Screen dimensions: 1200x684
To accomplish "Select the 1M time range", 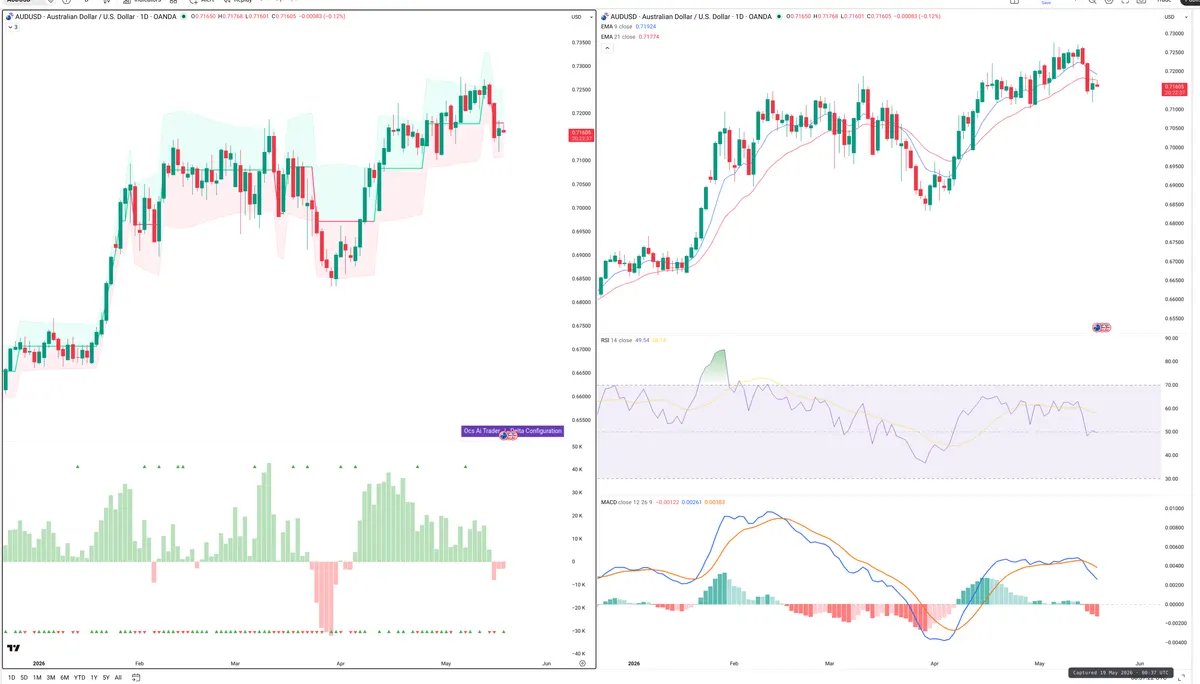I will 38,677.
